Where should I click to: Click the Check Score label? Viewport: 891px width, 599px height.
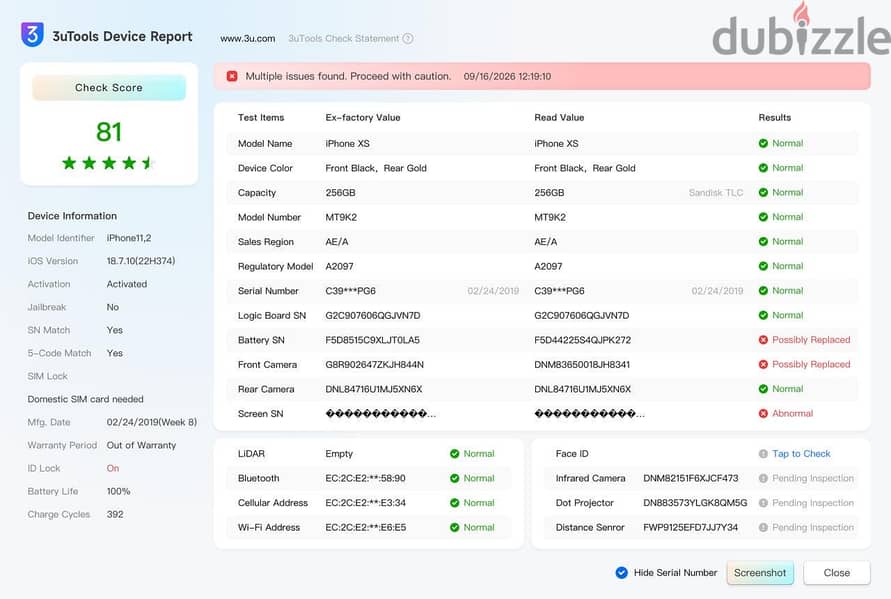109,88
